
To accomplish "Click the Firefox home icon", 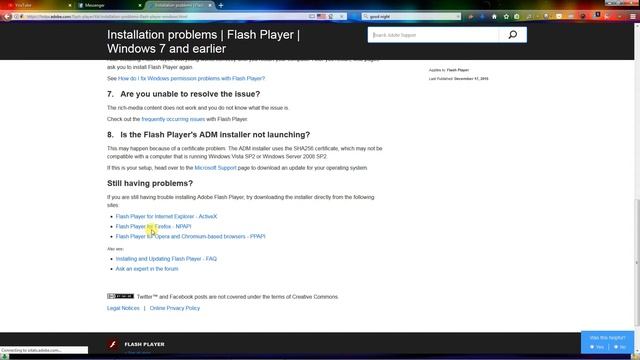I will click(494, 17).
